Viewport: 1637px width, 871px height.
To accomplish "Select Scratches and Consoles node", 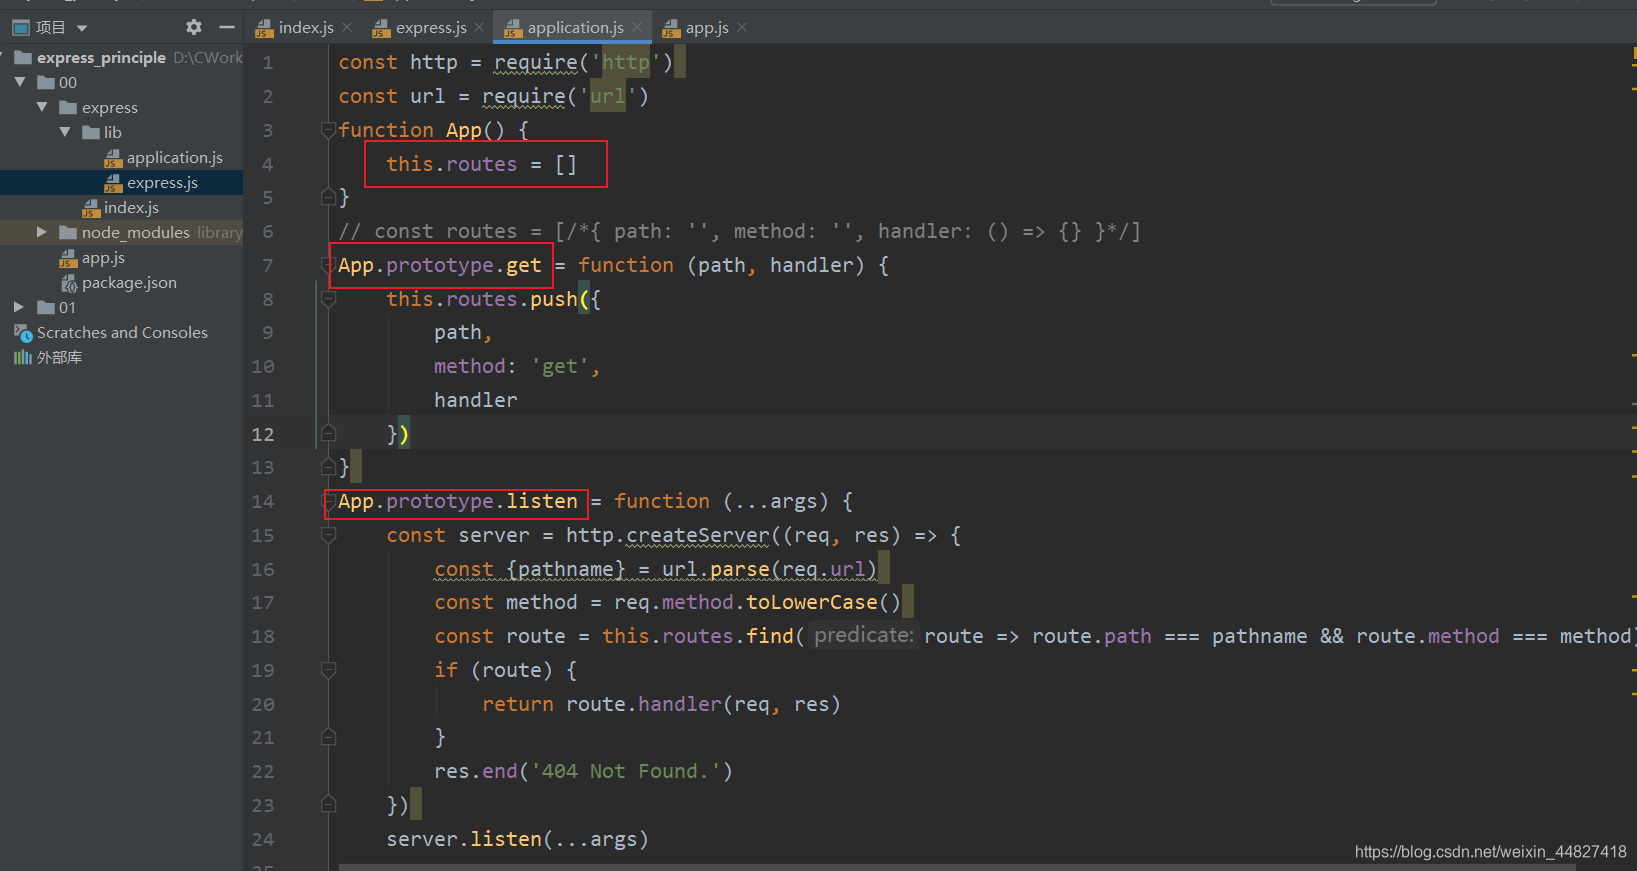I will [122, 332].
